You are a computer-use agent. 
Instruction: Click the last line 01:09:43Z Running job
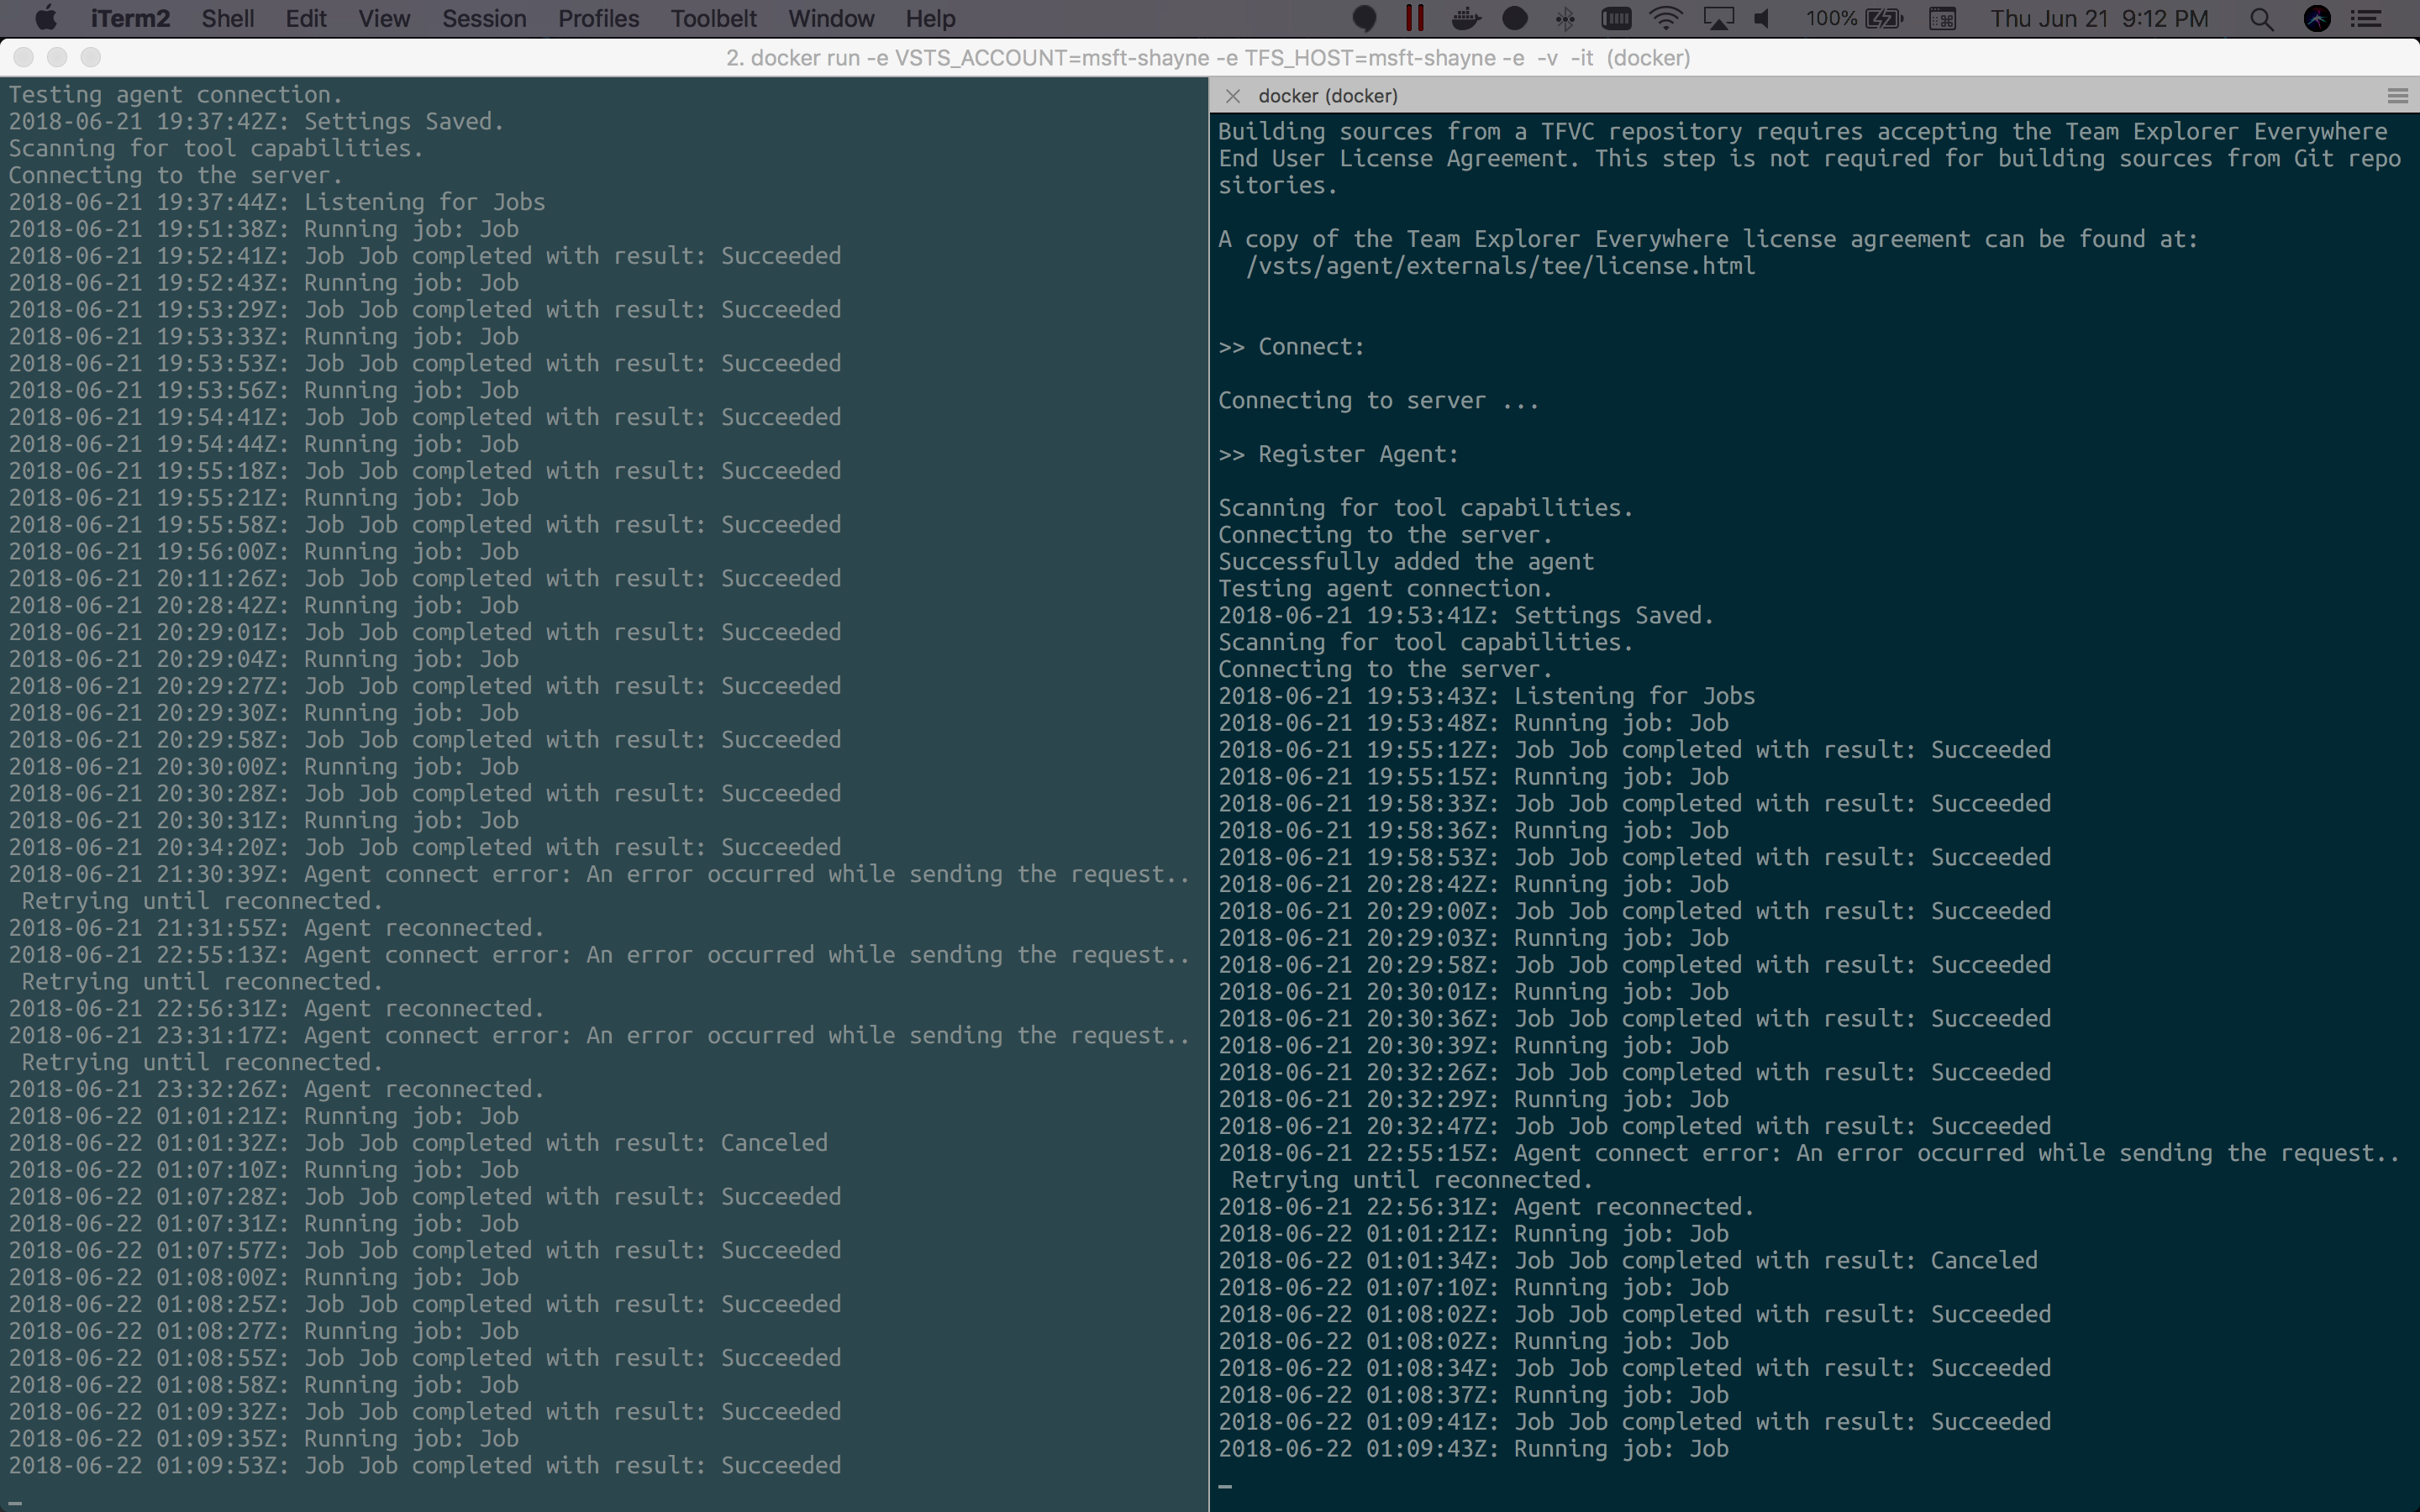point(1473,1450)
